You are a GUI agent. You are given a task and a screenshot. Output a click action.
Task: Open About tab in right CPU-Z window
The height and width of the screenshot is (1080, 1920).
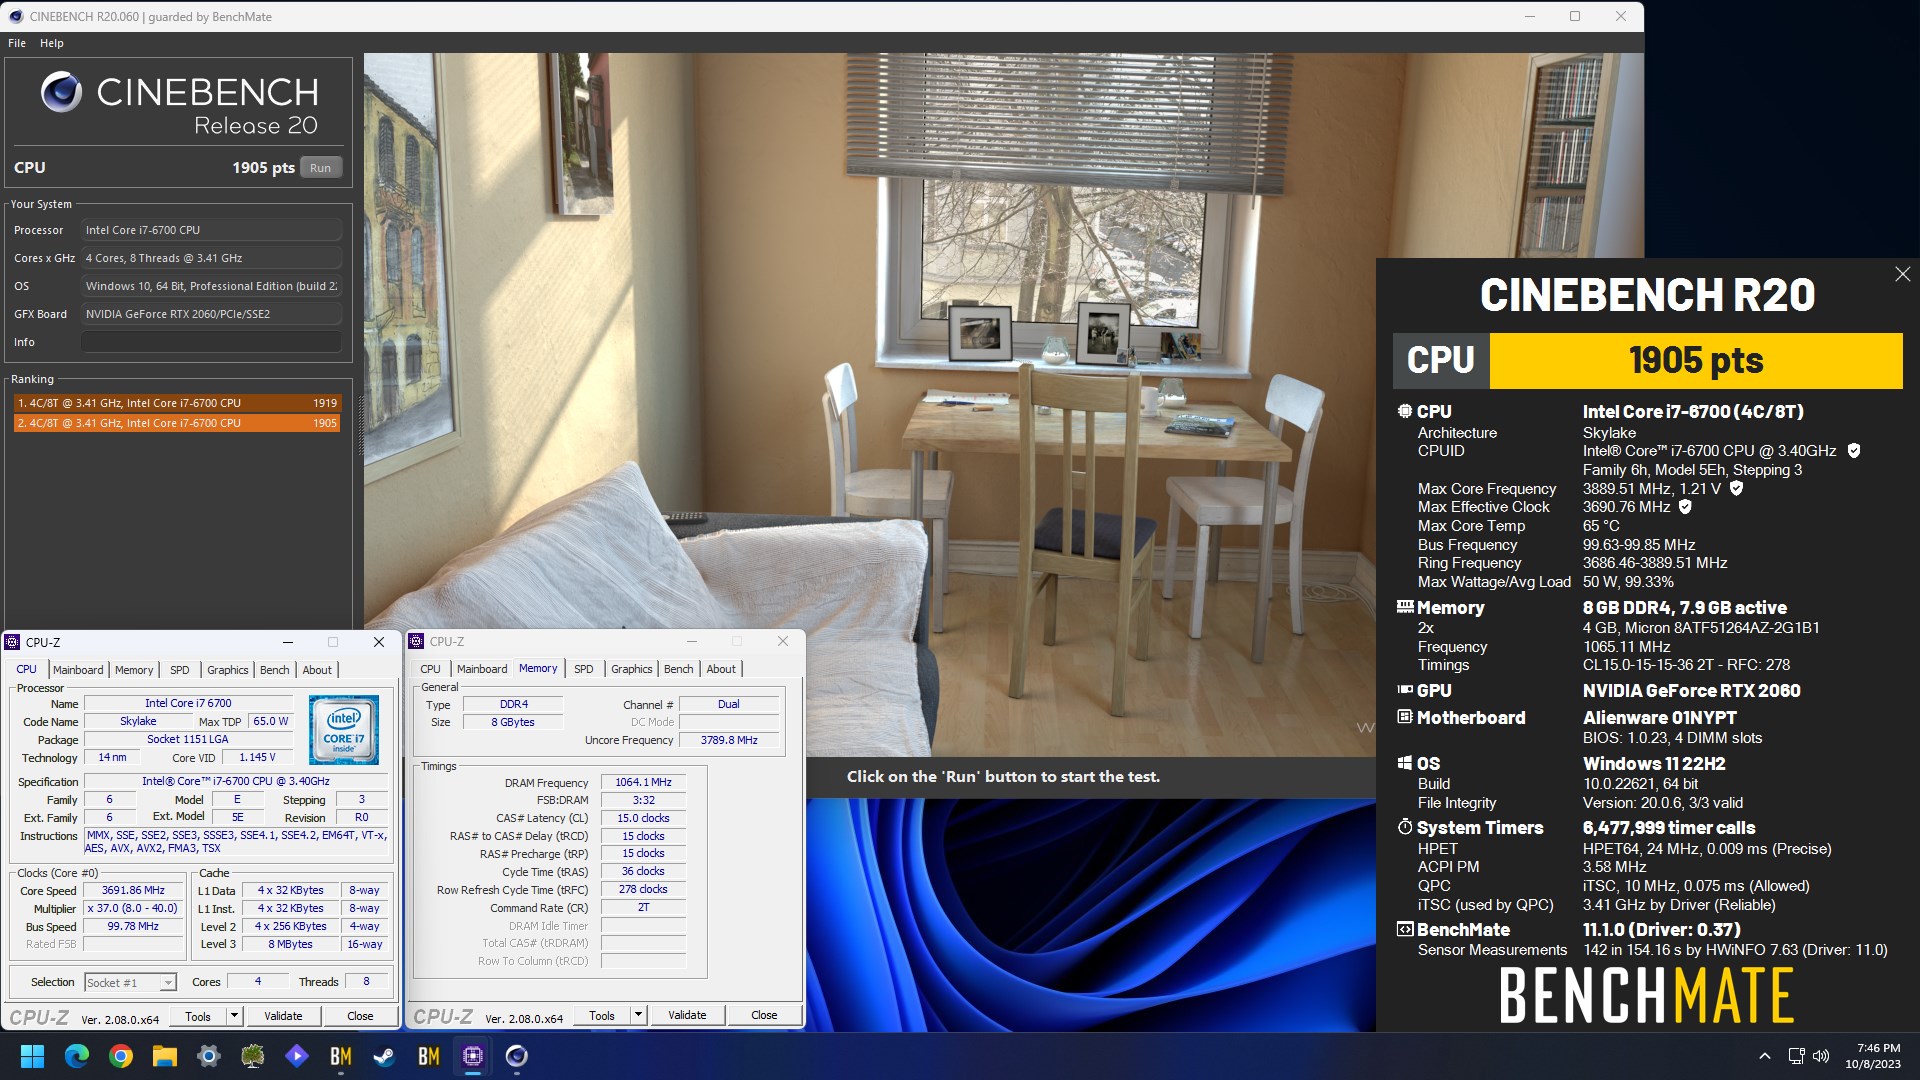coord(721,669)
